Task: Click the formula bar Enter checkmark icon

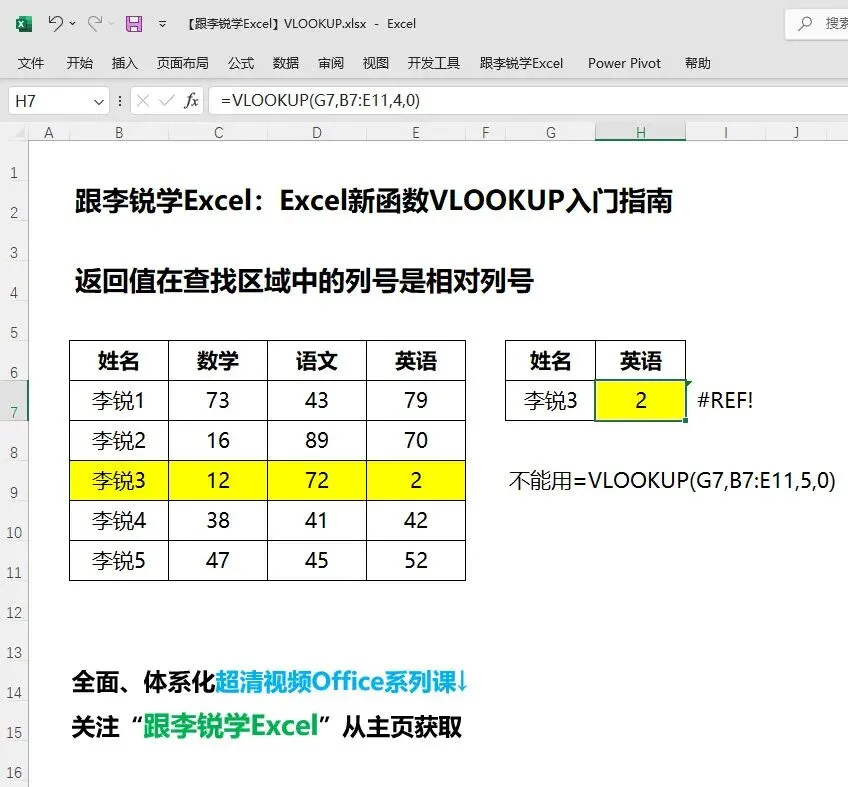Action: pyautogui.click(x=167, y=101)
